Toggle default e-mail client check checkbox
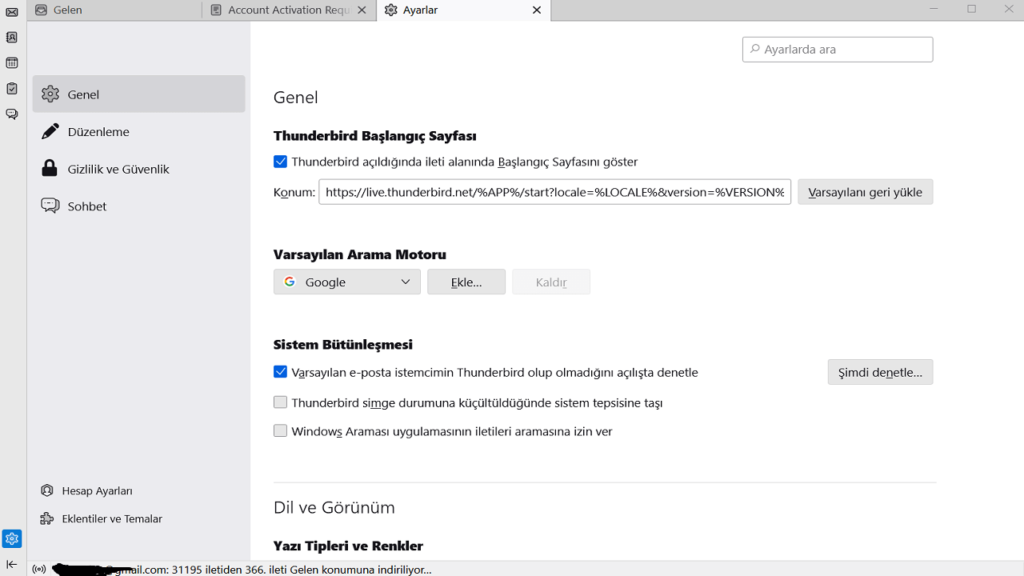 (x=280, y=372)
